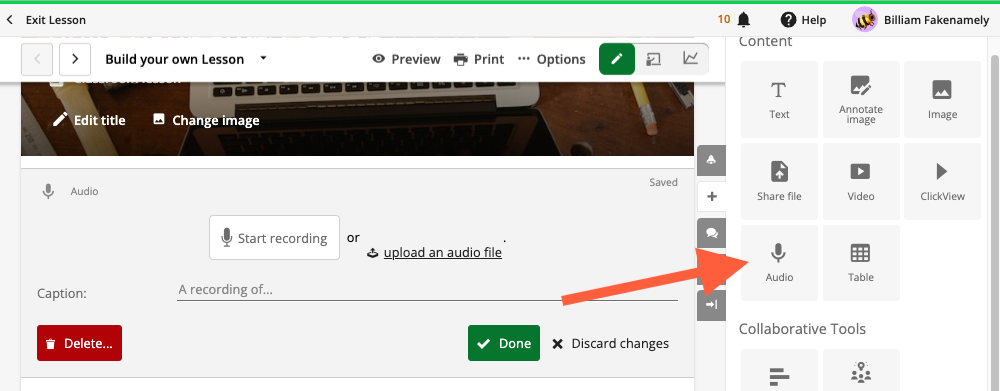Print the lesson
The image size is (1000, 391).
[478, 59]
